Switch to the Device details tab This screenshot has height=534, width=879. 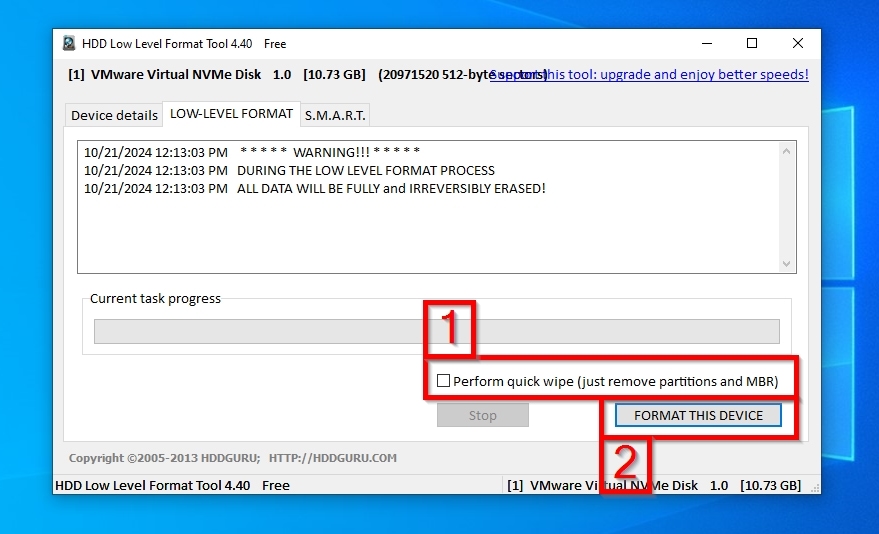(114, 115)
